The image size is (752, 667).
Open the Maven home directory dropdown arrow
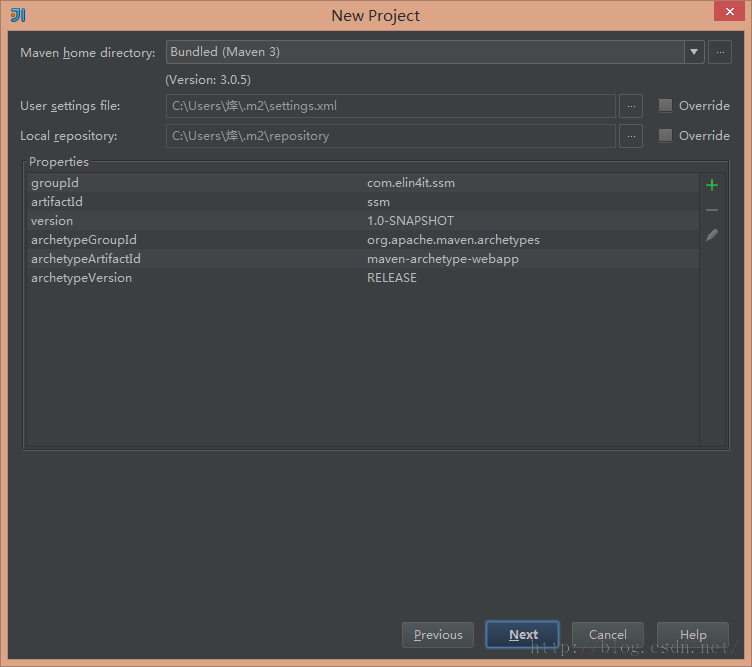[694, 52]
